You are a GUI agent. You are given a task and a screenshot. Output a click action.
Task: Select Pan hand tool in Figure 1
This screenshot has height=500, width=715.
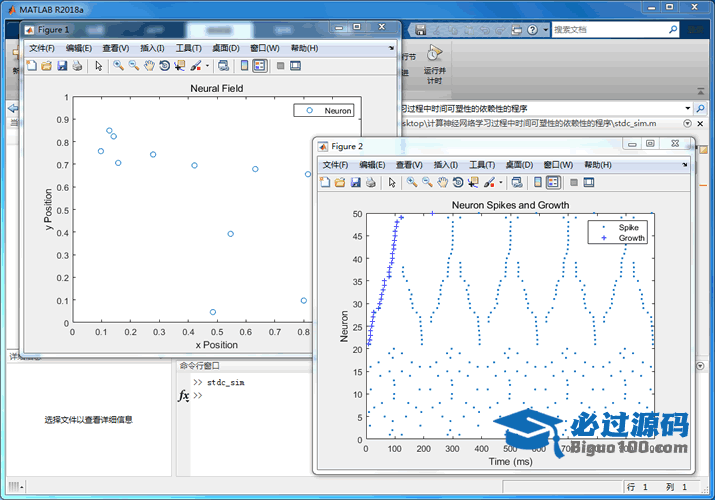(149, 66)
